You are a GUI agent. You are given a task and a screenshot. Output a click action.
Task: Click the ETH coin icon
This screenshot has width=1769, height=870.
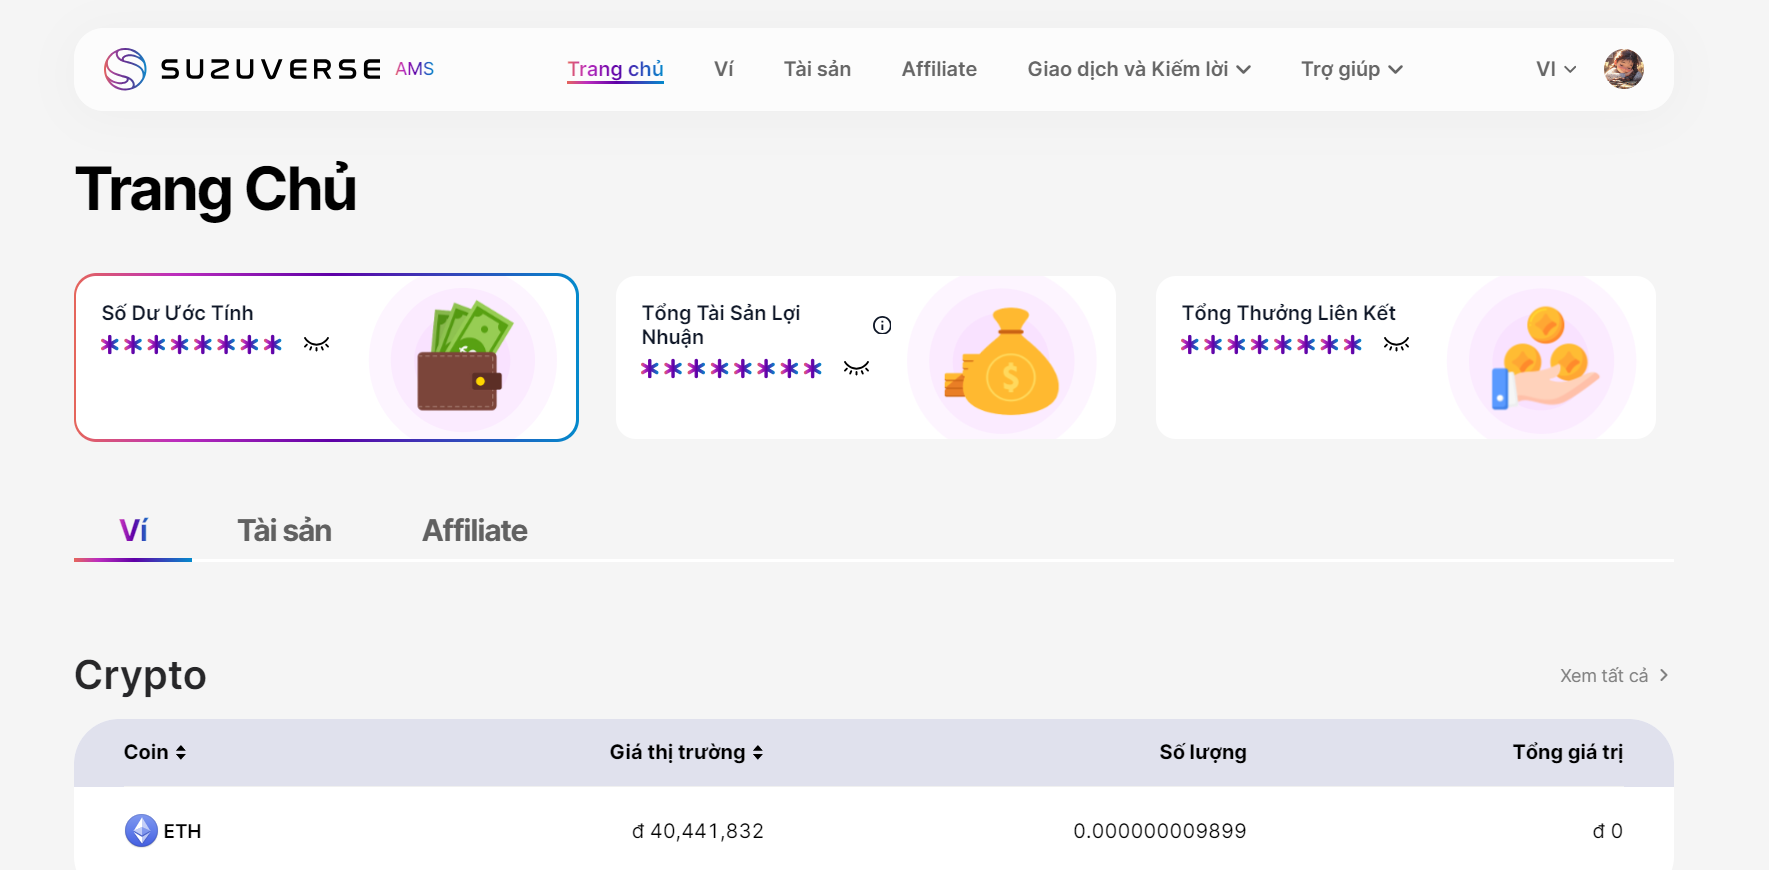(x=141, y=831)
